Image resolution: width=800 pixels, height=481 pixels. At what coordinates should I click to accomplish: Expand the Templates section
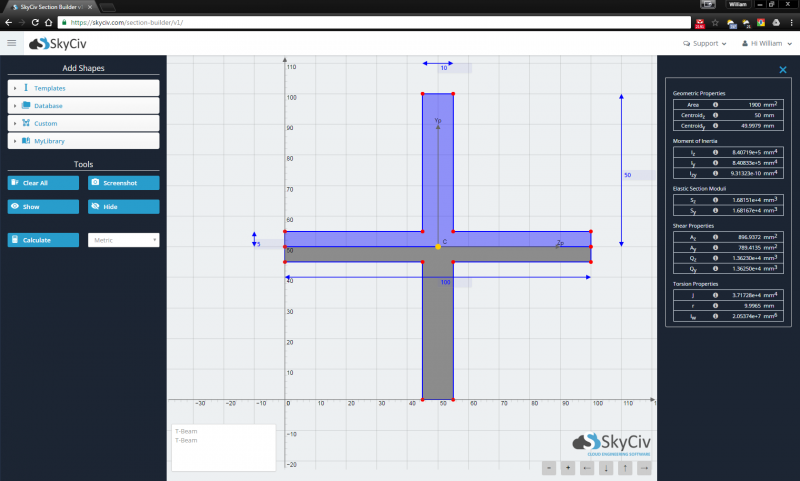83,88
